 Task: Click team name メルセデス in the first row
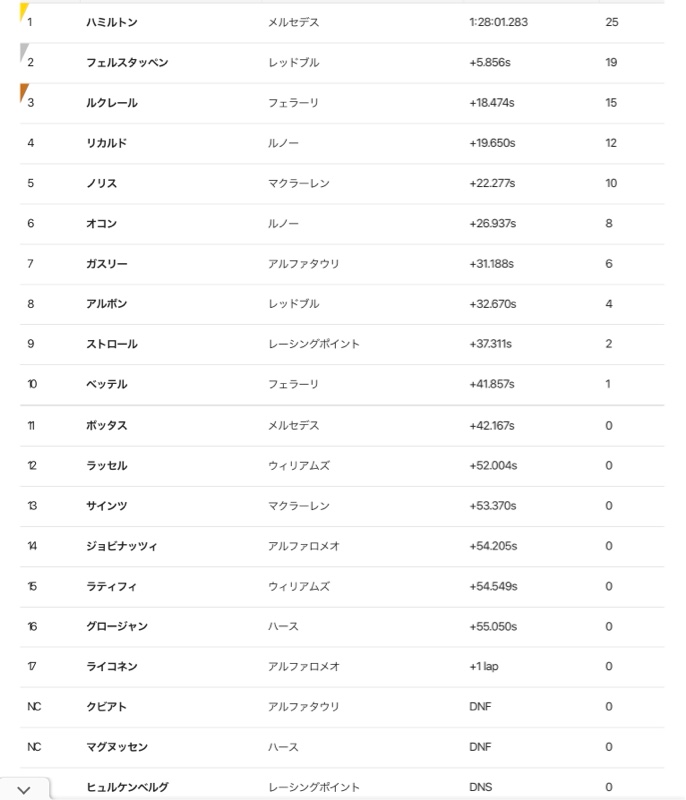pos(294,22)
